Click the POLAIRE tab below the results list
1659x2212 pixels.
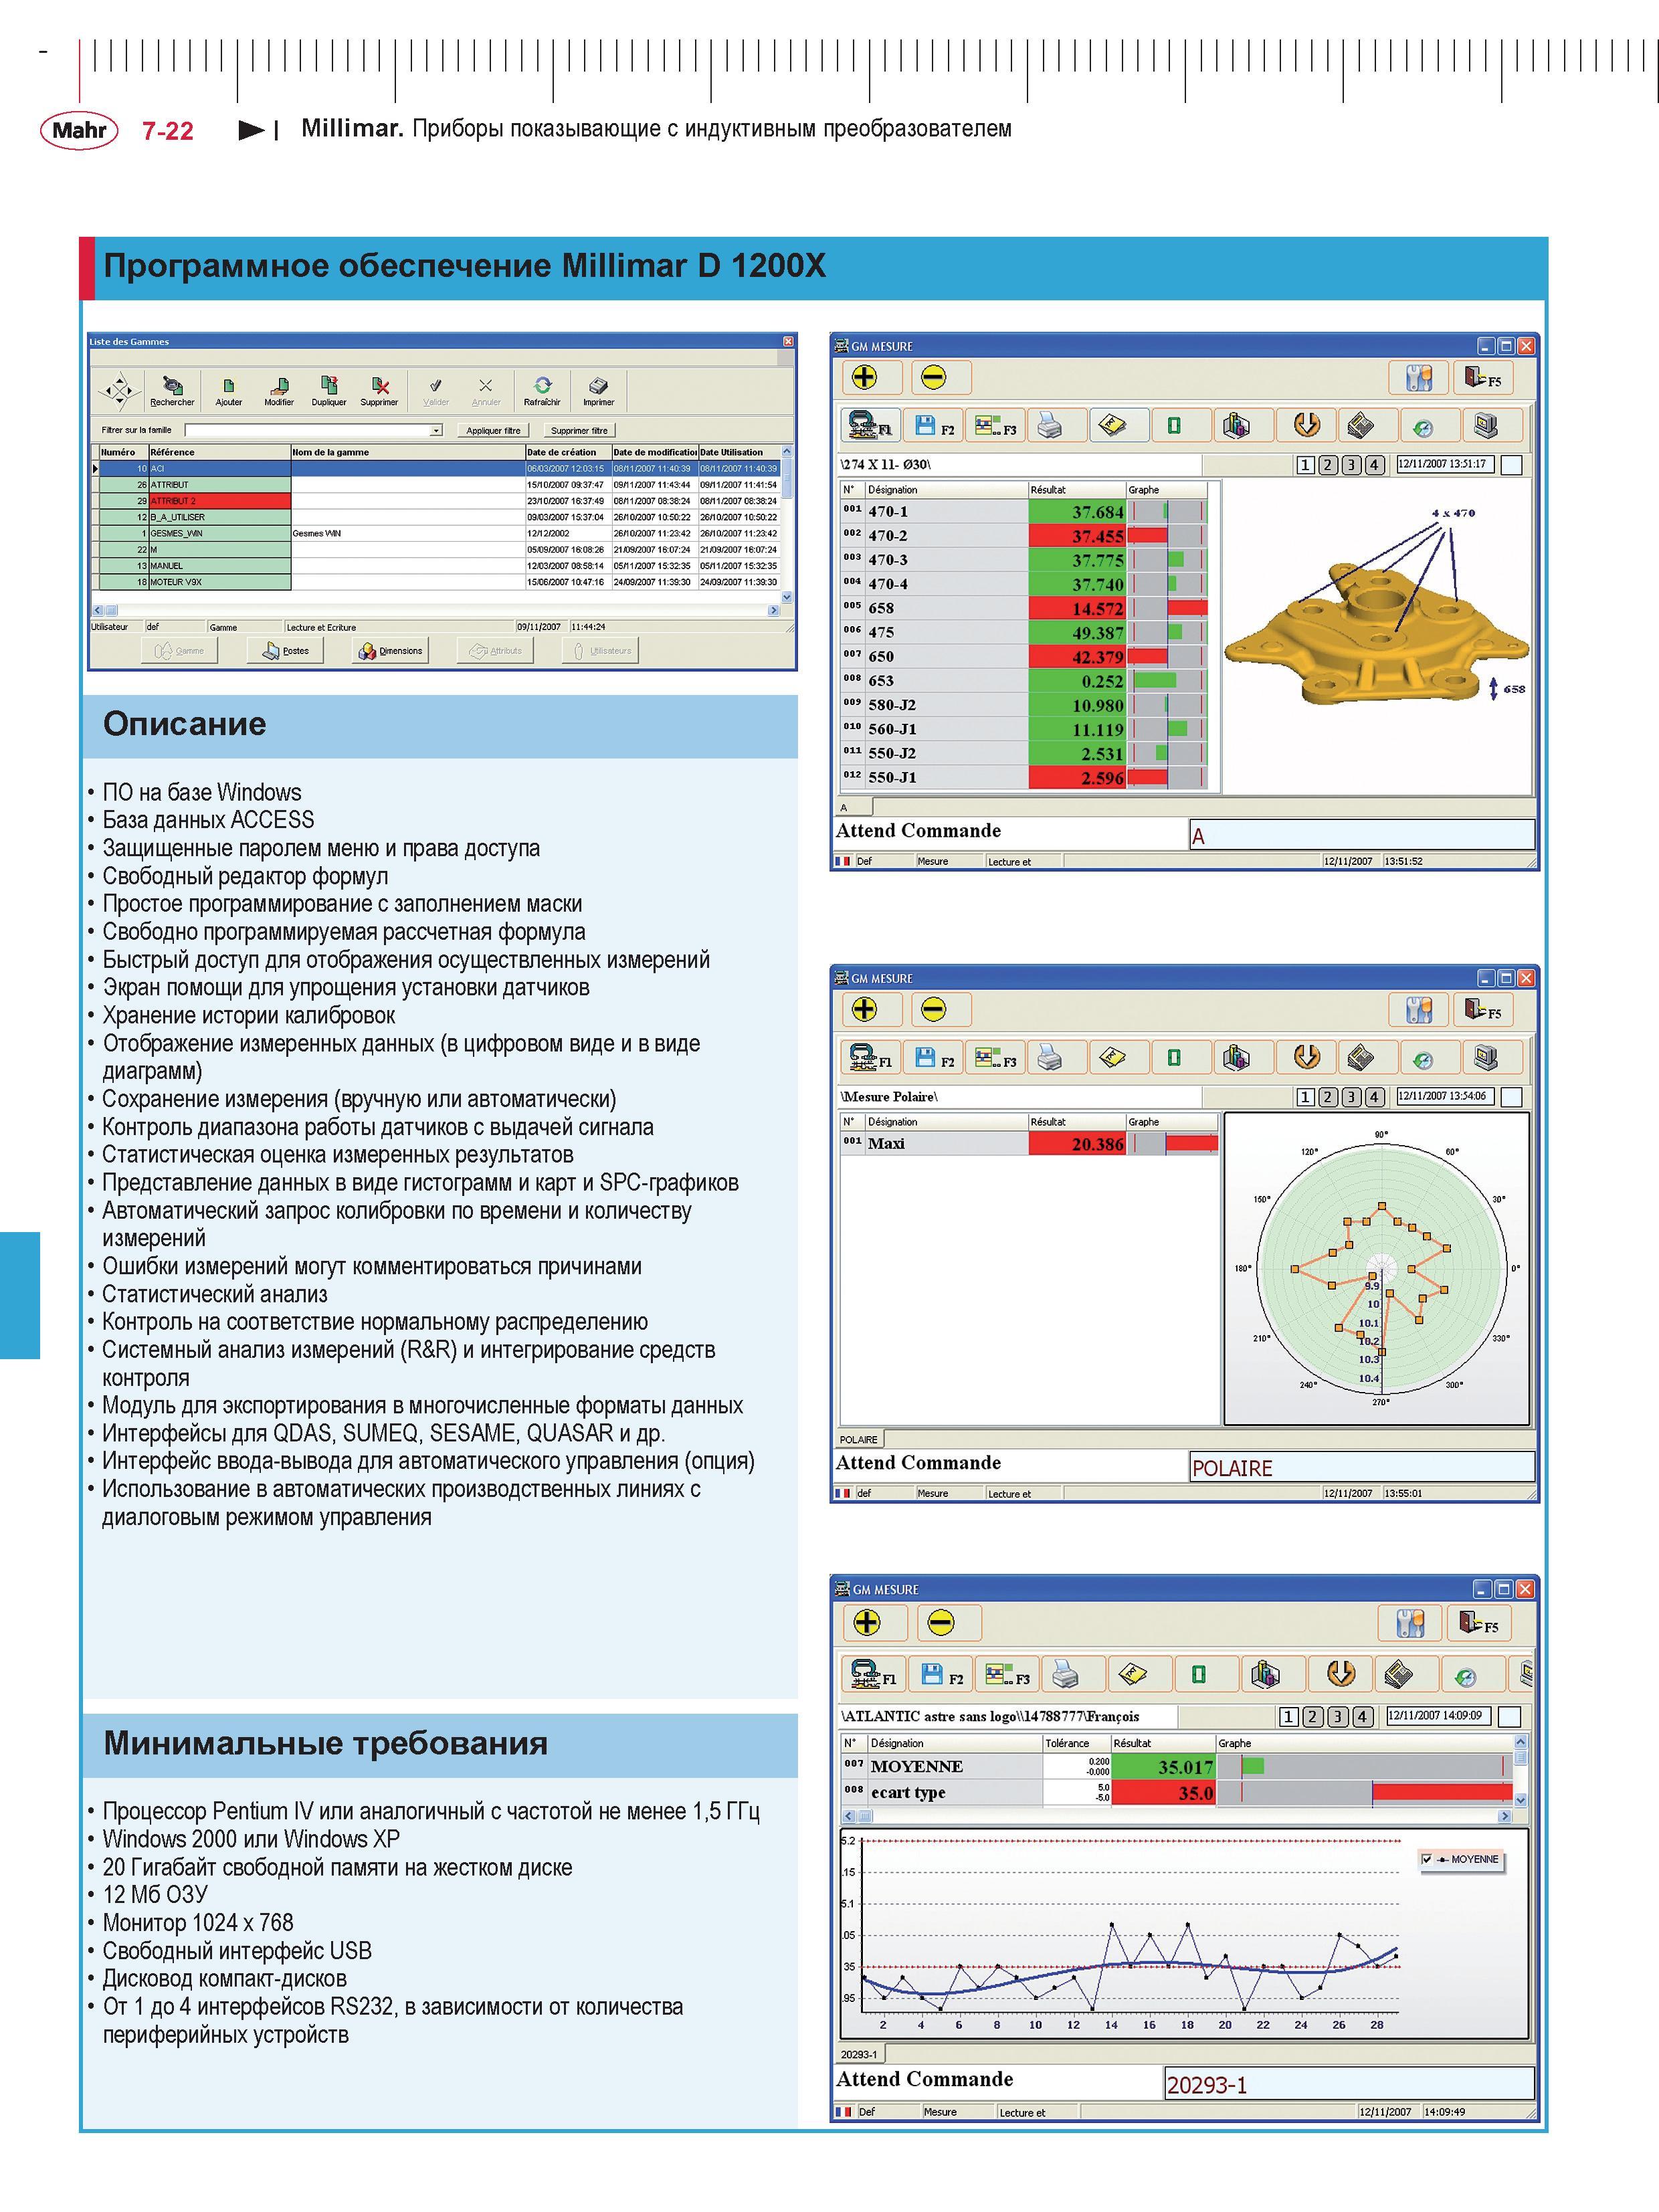point(859,1440)
